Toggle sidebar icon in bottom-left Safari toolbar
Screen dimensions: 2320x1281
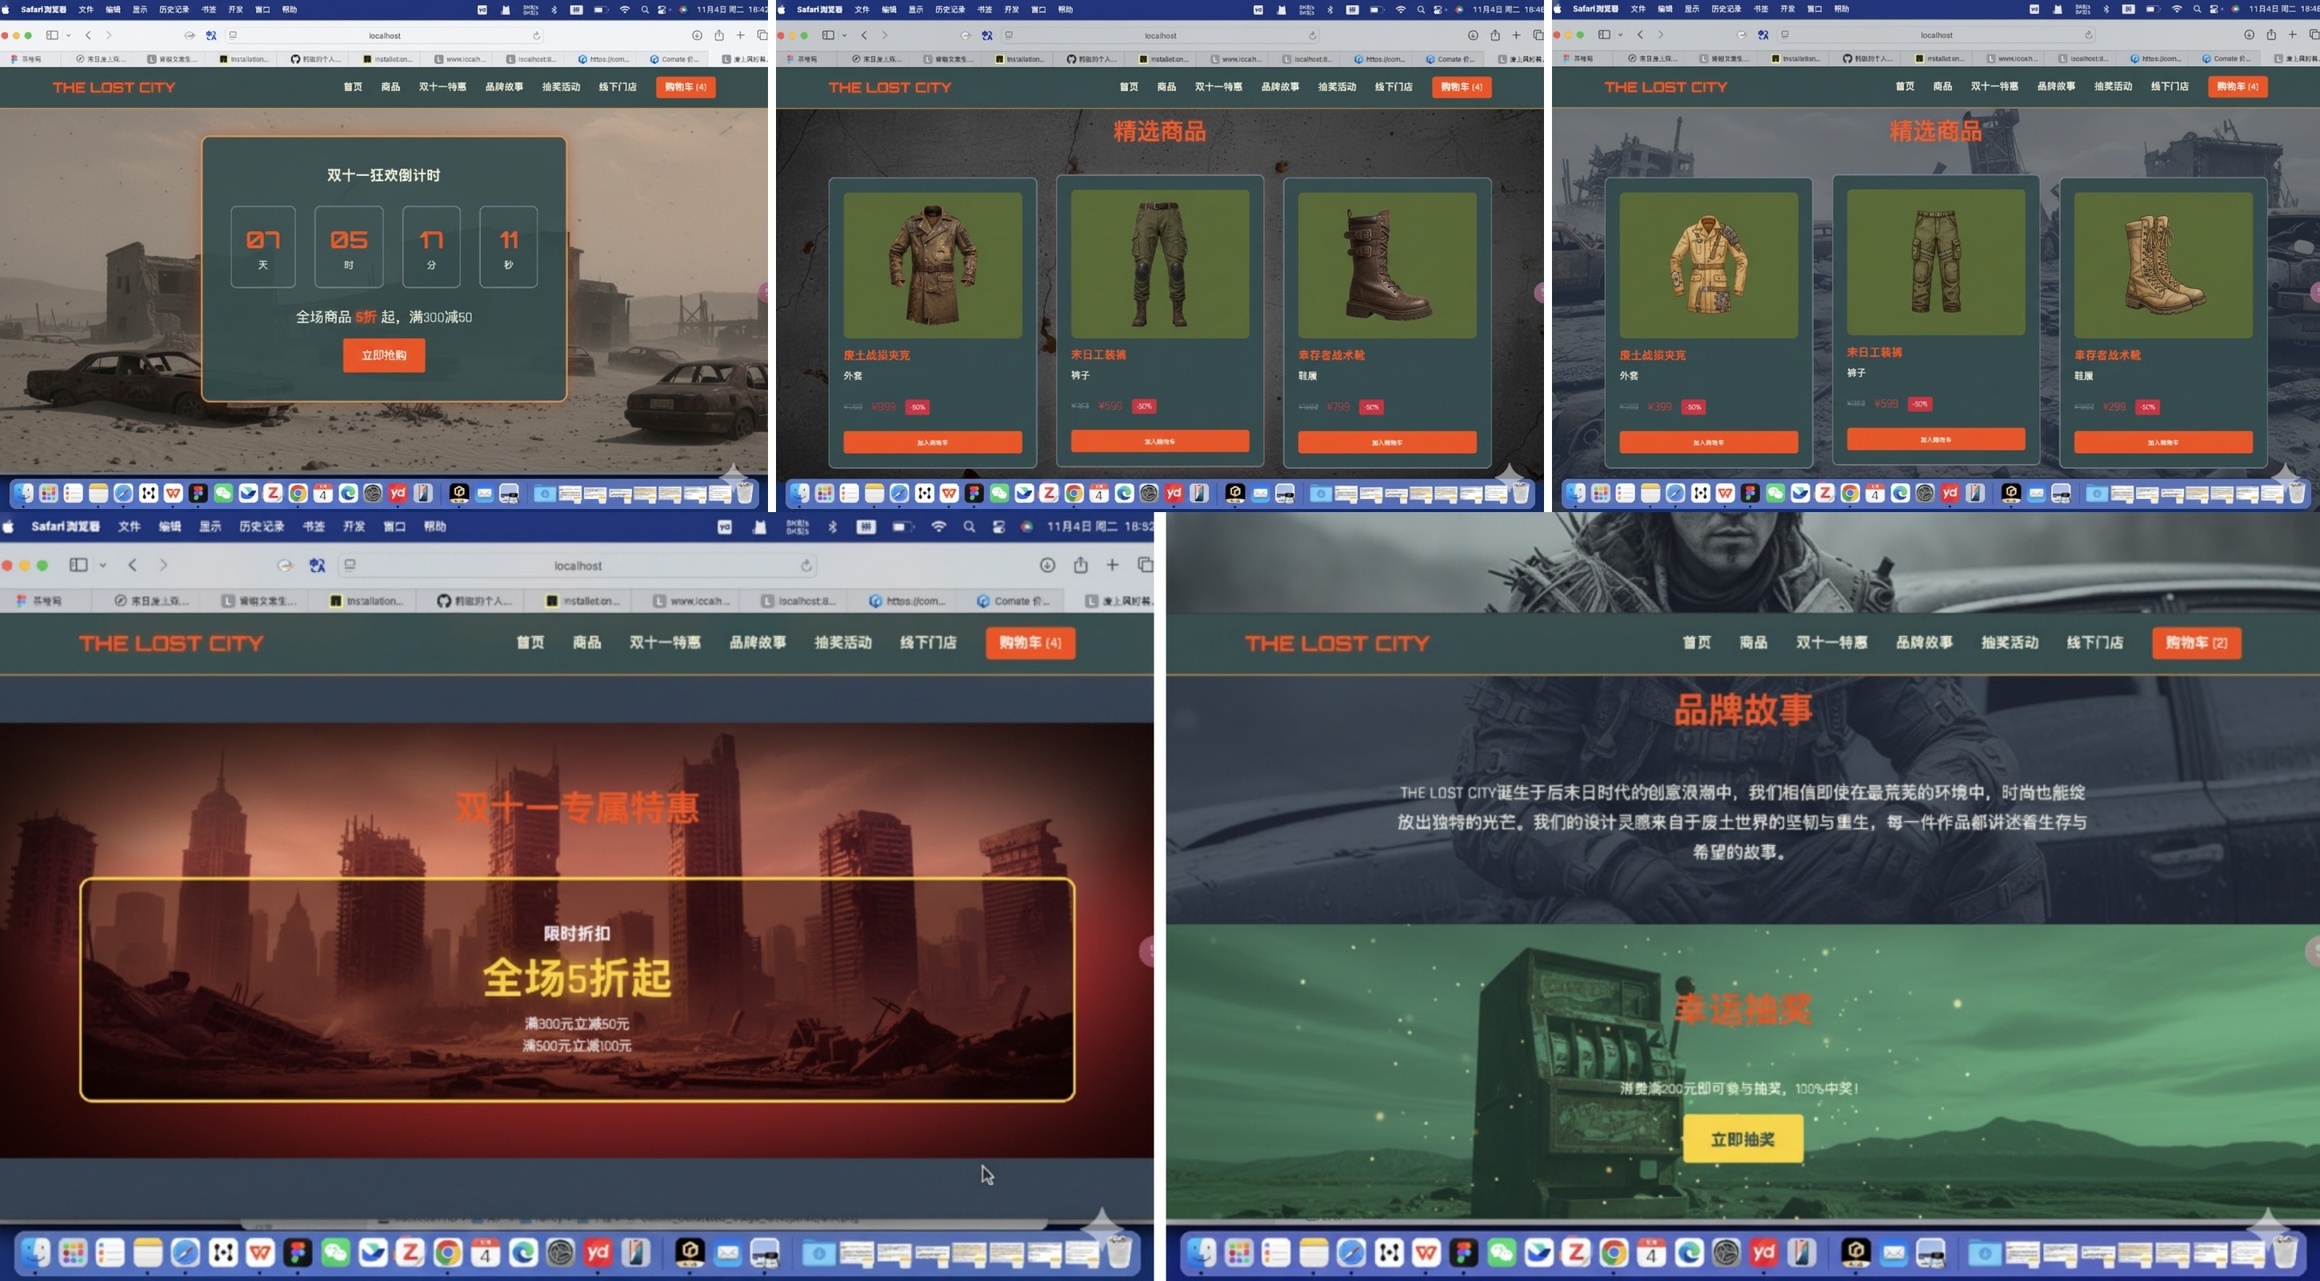click(x=78, y=565)
